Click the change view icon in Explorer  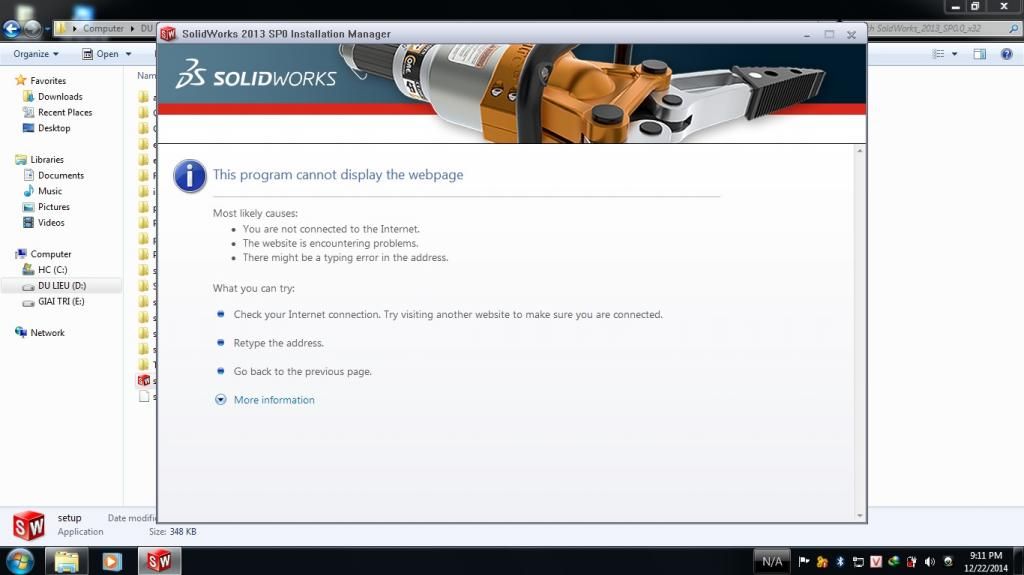point(938,54)
